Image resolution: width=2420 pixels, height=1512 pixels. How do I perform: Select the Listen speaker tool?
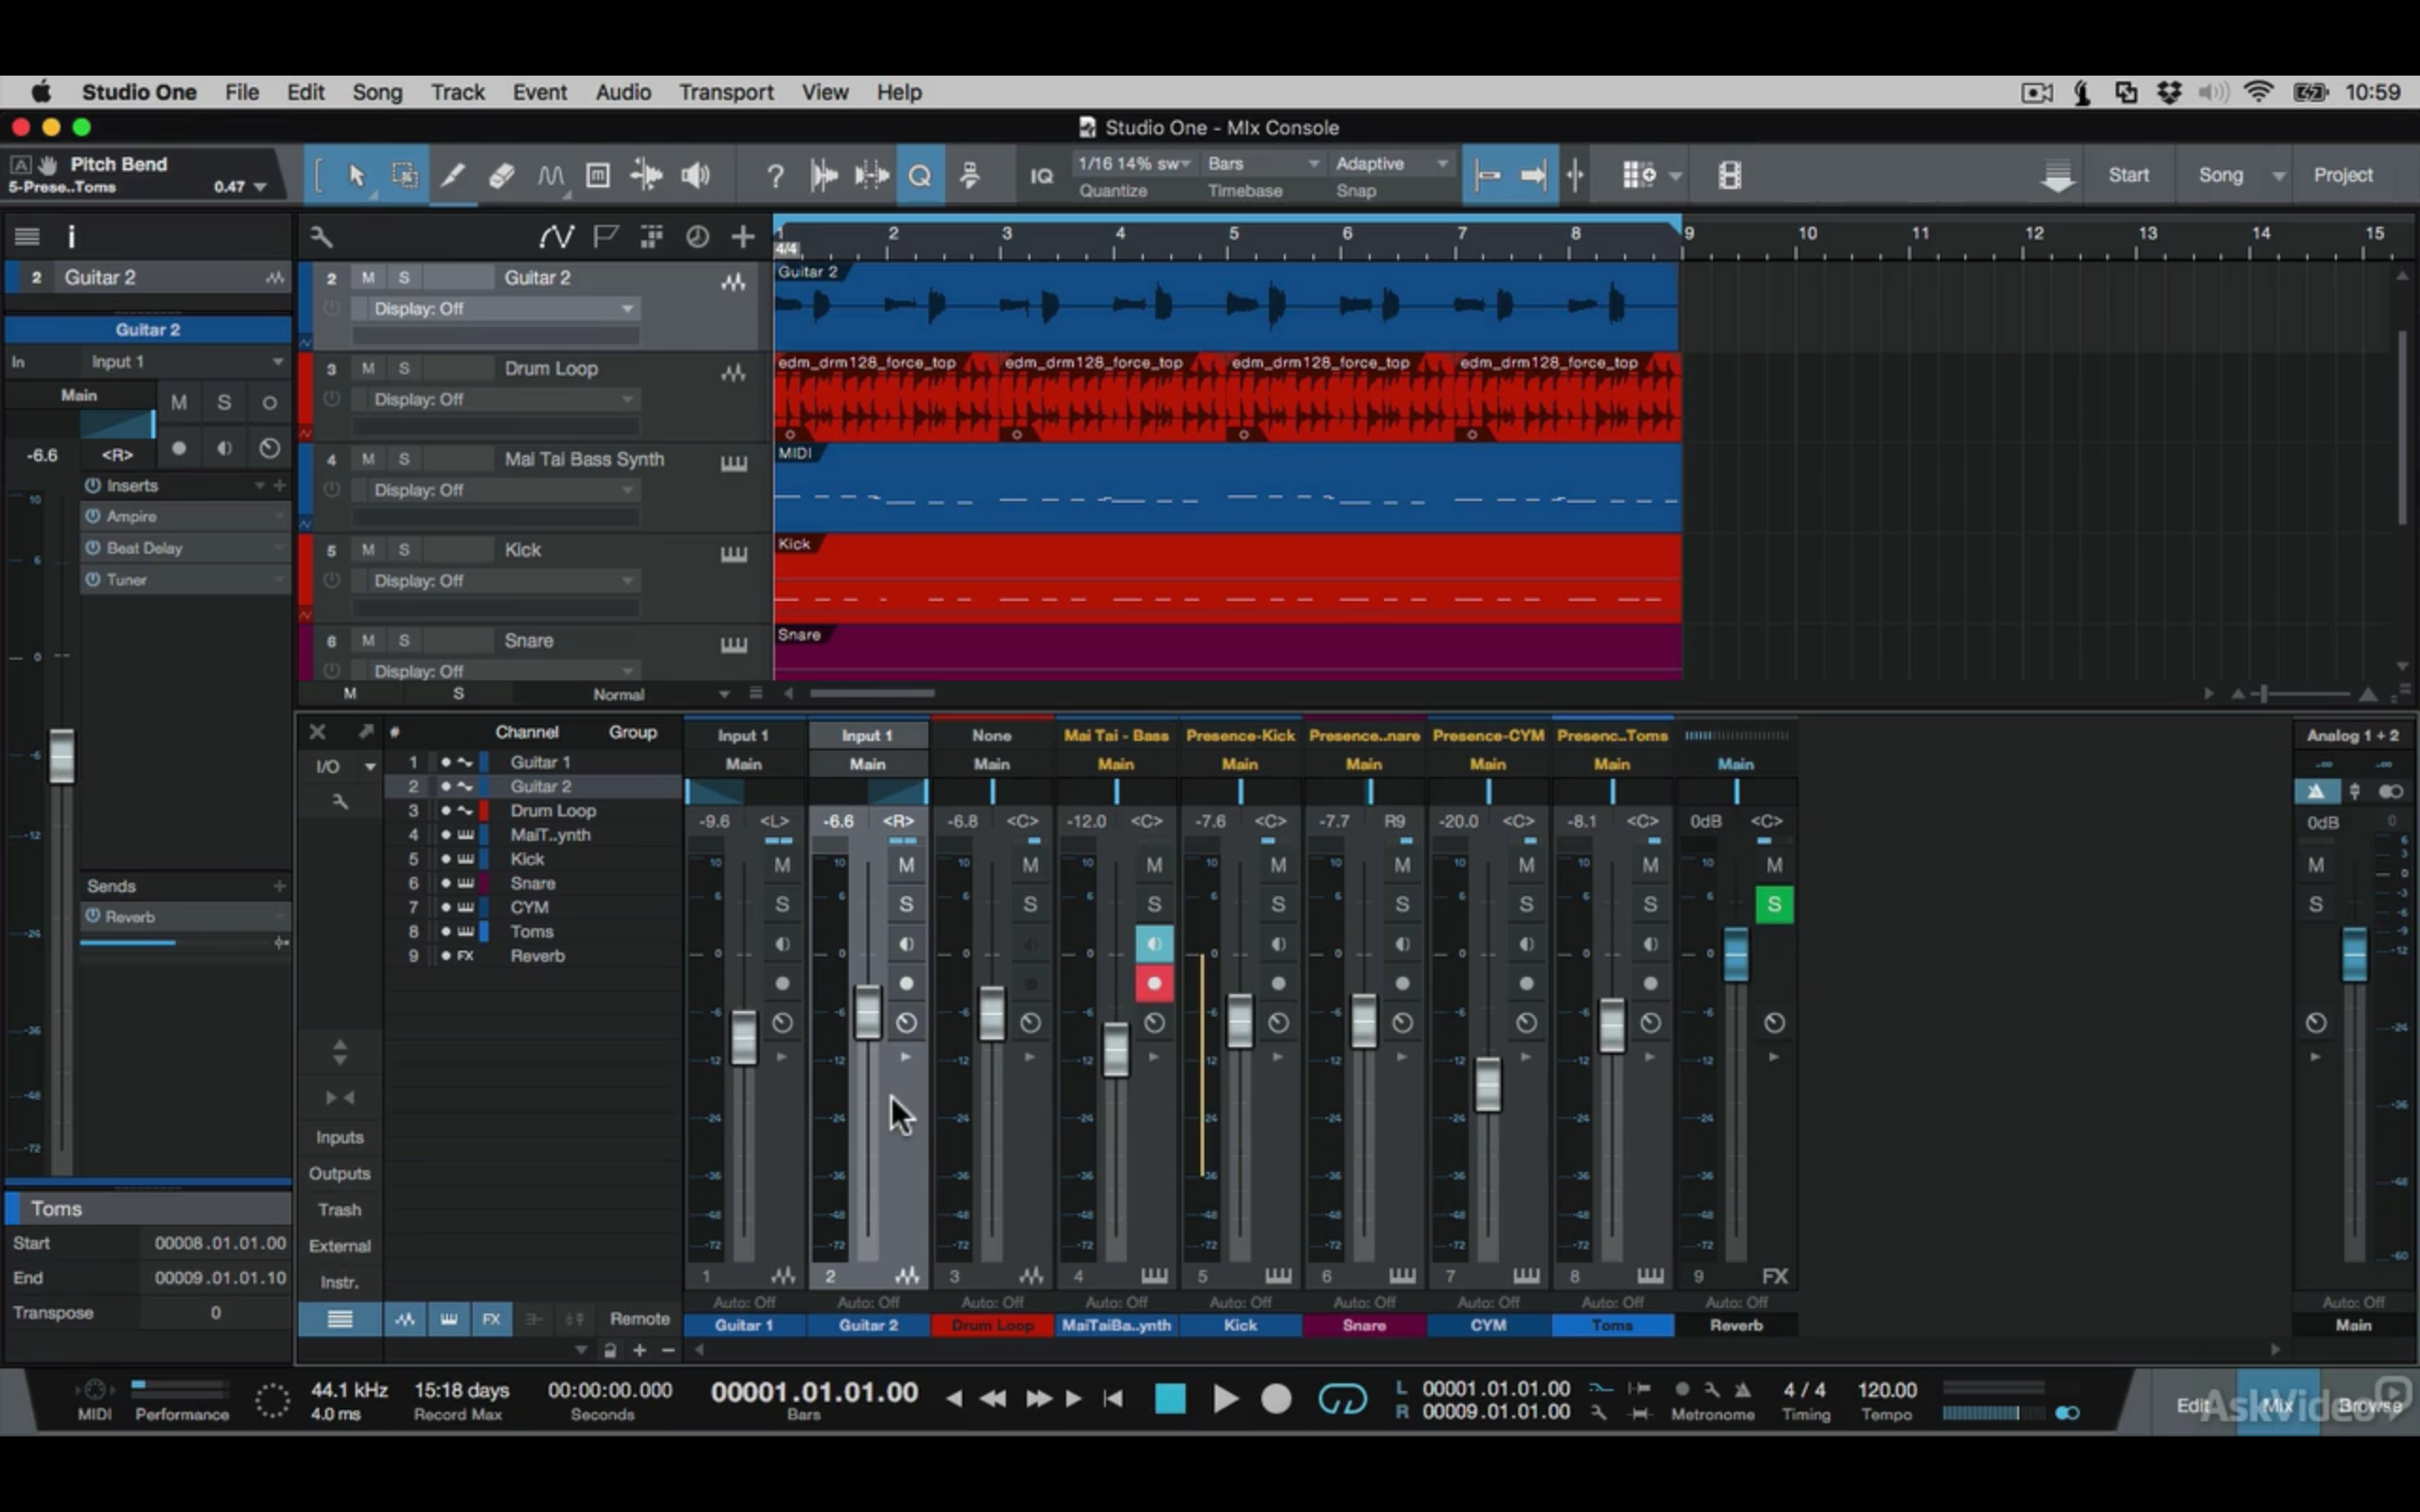click(695, 176)
